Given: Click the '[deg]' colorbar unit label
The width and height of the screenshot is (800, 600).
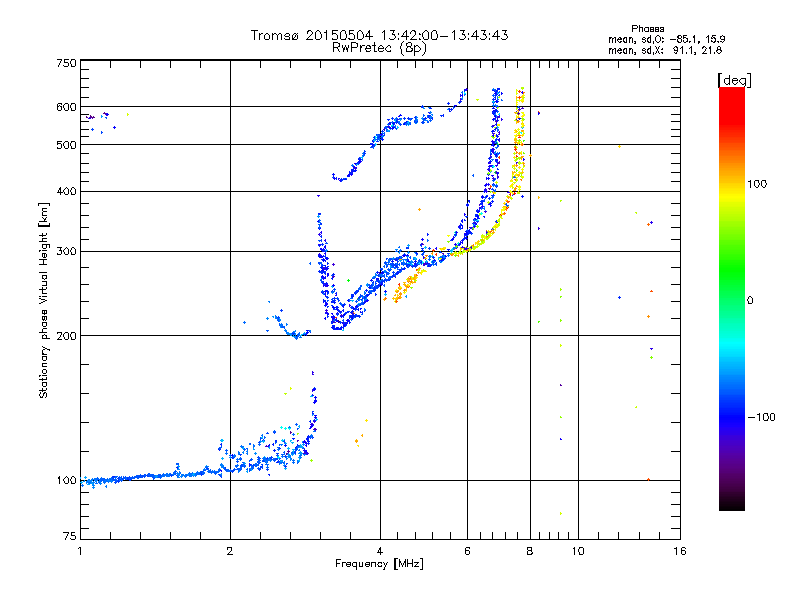Looking at the screenshot, I should tap(734, 80).
